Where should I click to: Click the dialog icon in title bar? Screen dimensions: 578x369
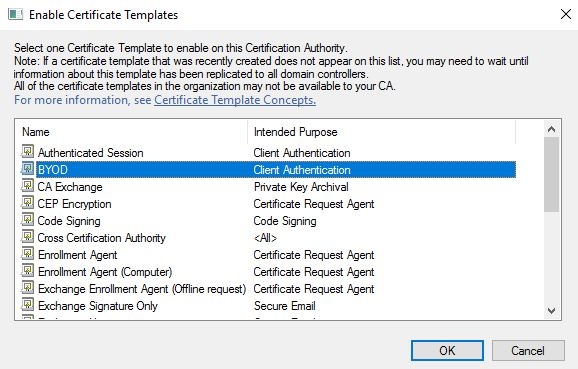click(15, 15)
